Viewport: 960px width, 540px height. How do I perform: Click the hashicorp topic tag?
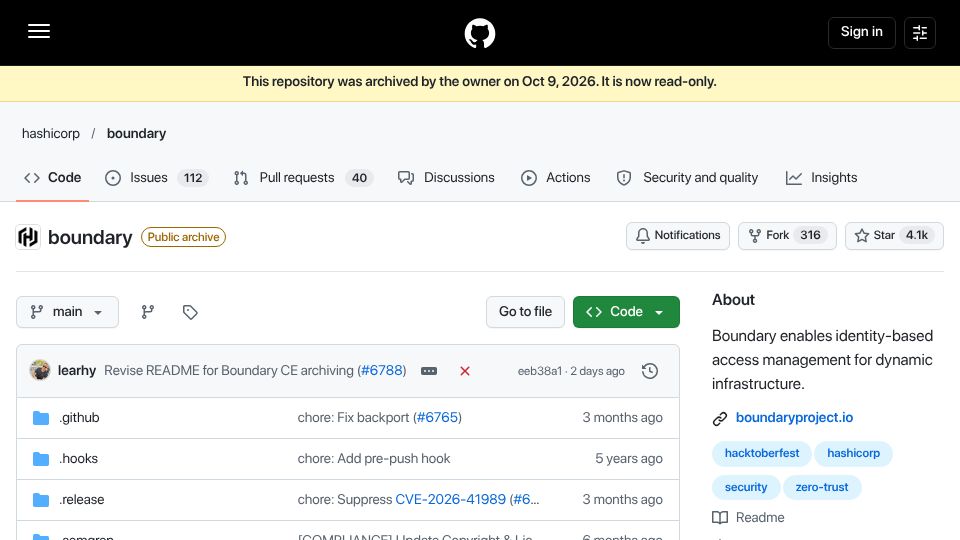pyautogui.click(x=853, y=454)
